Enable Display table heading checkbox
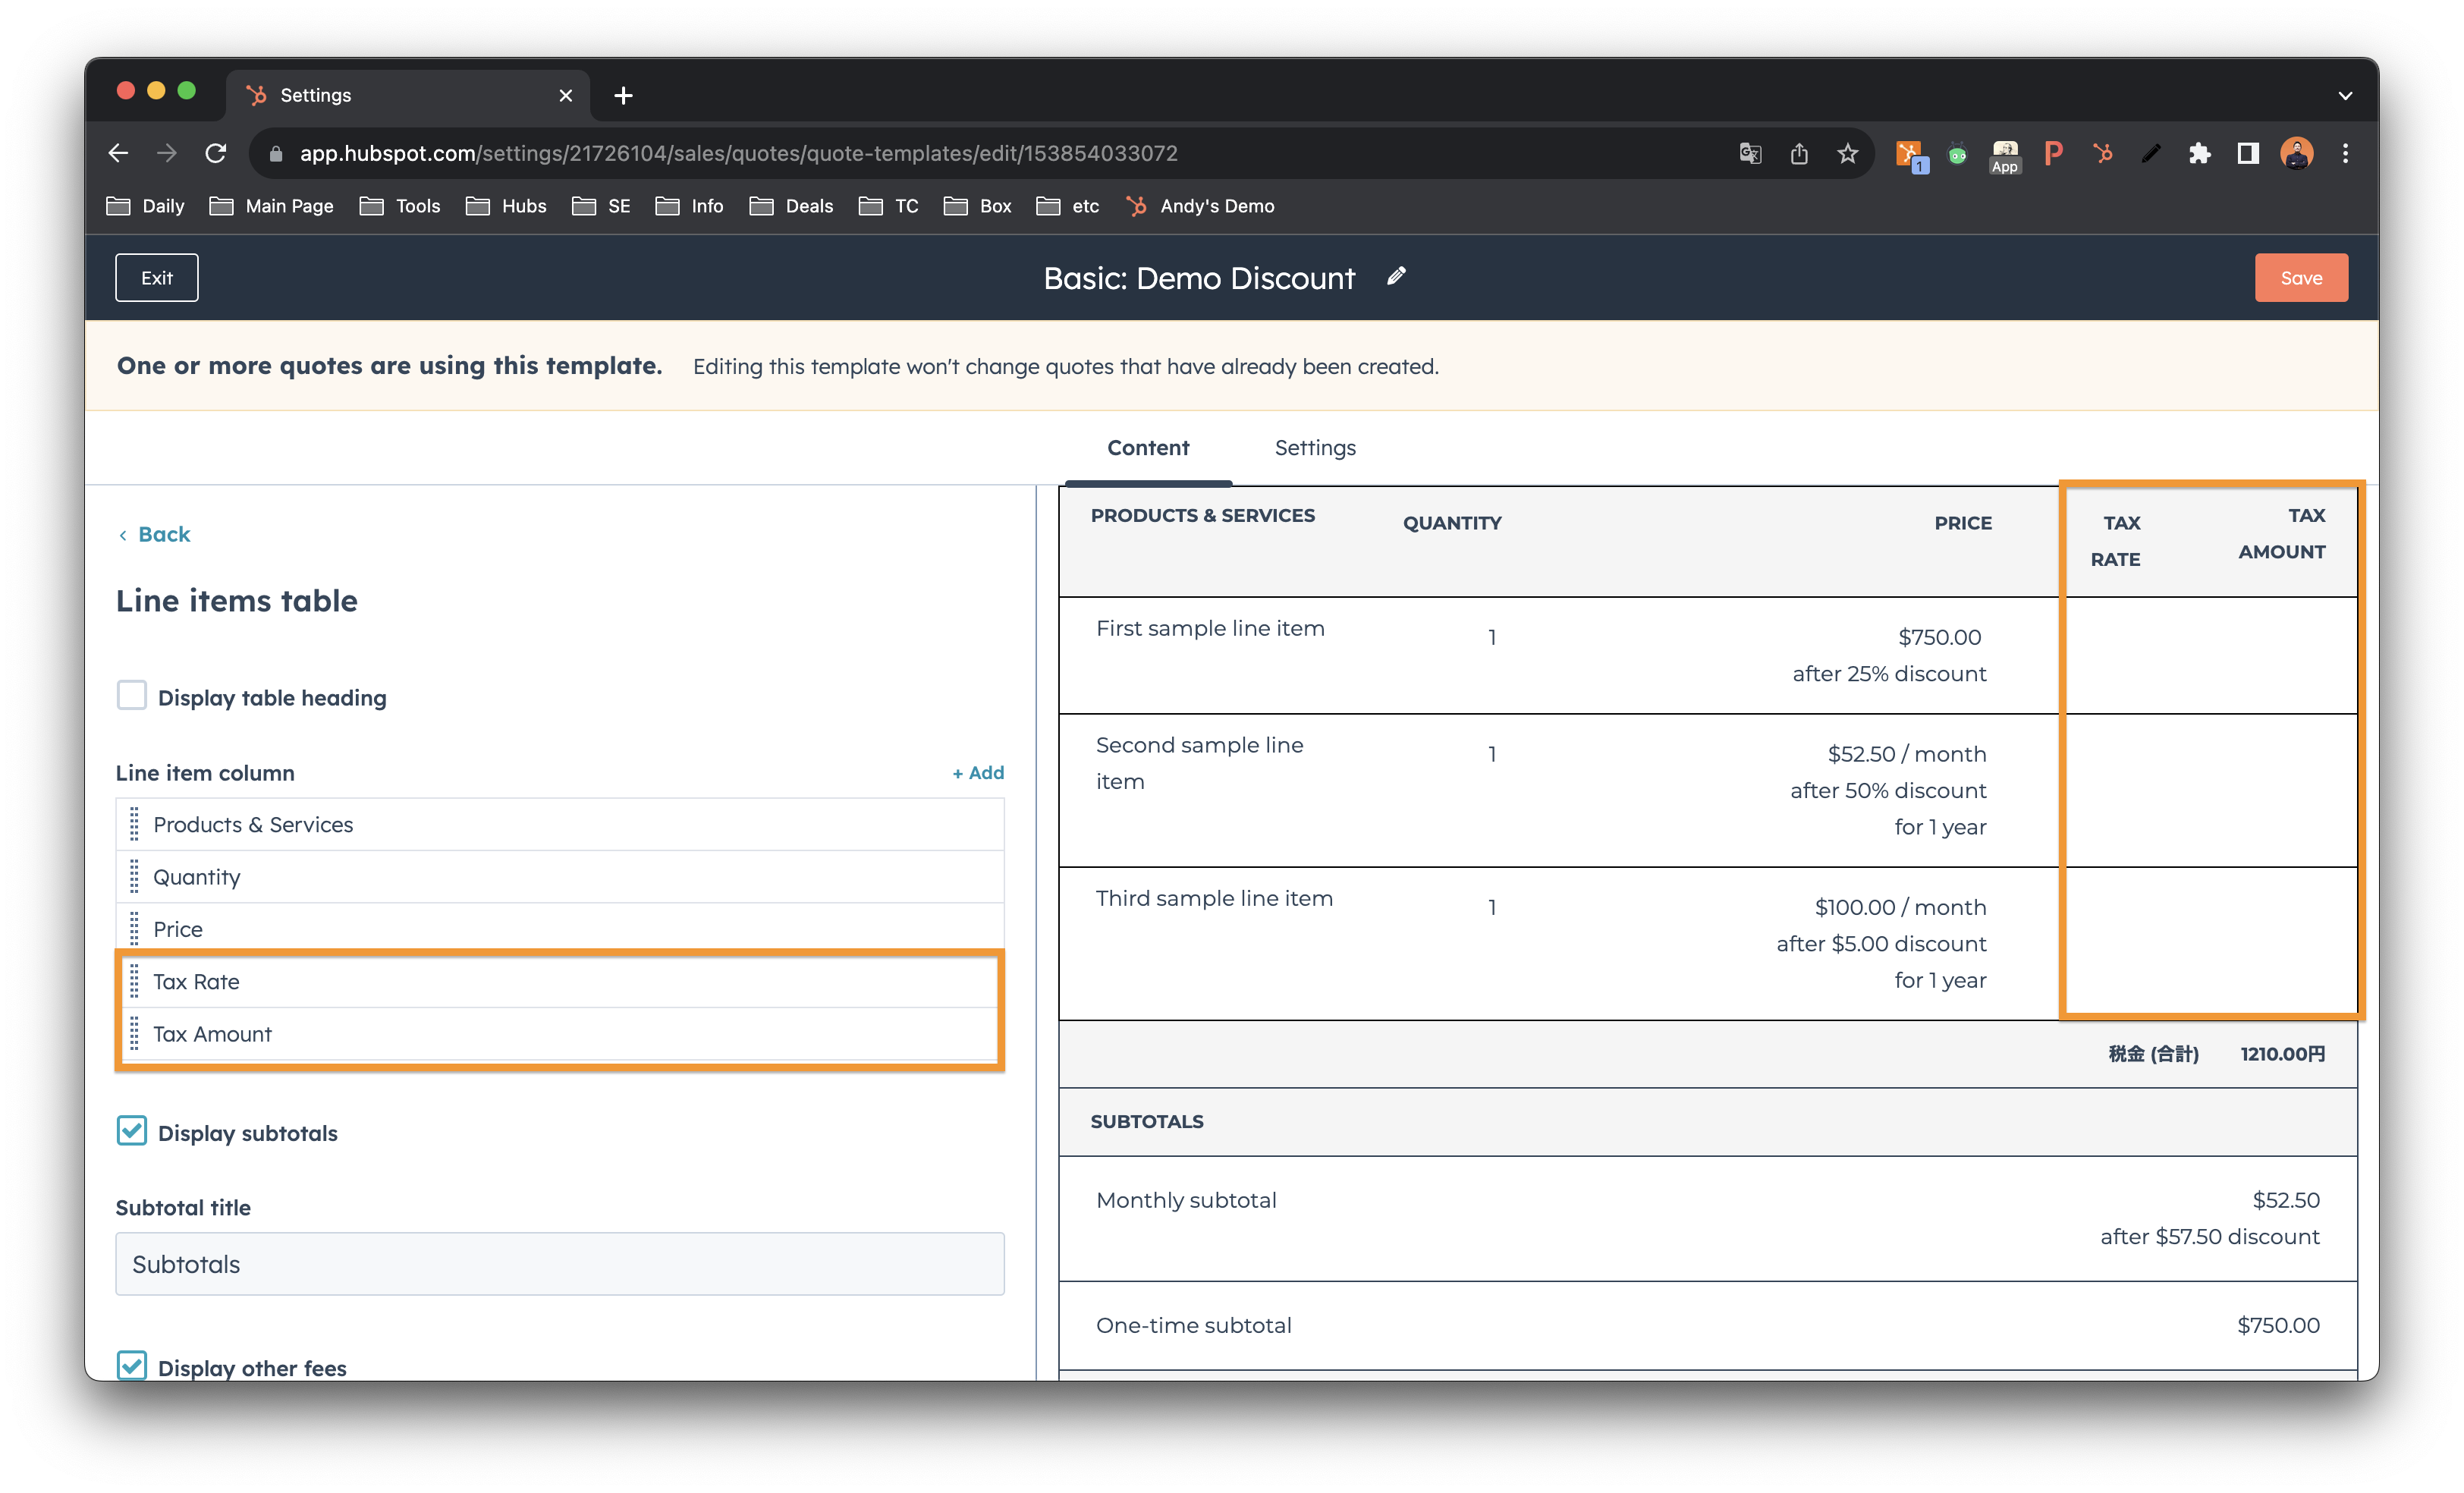The width and height of the screenshot is (2464, 1493). point(132,695)
